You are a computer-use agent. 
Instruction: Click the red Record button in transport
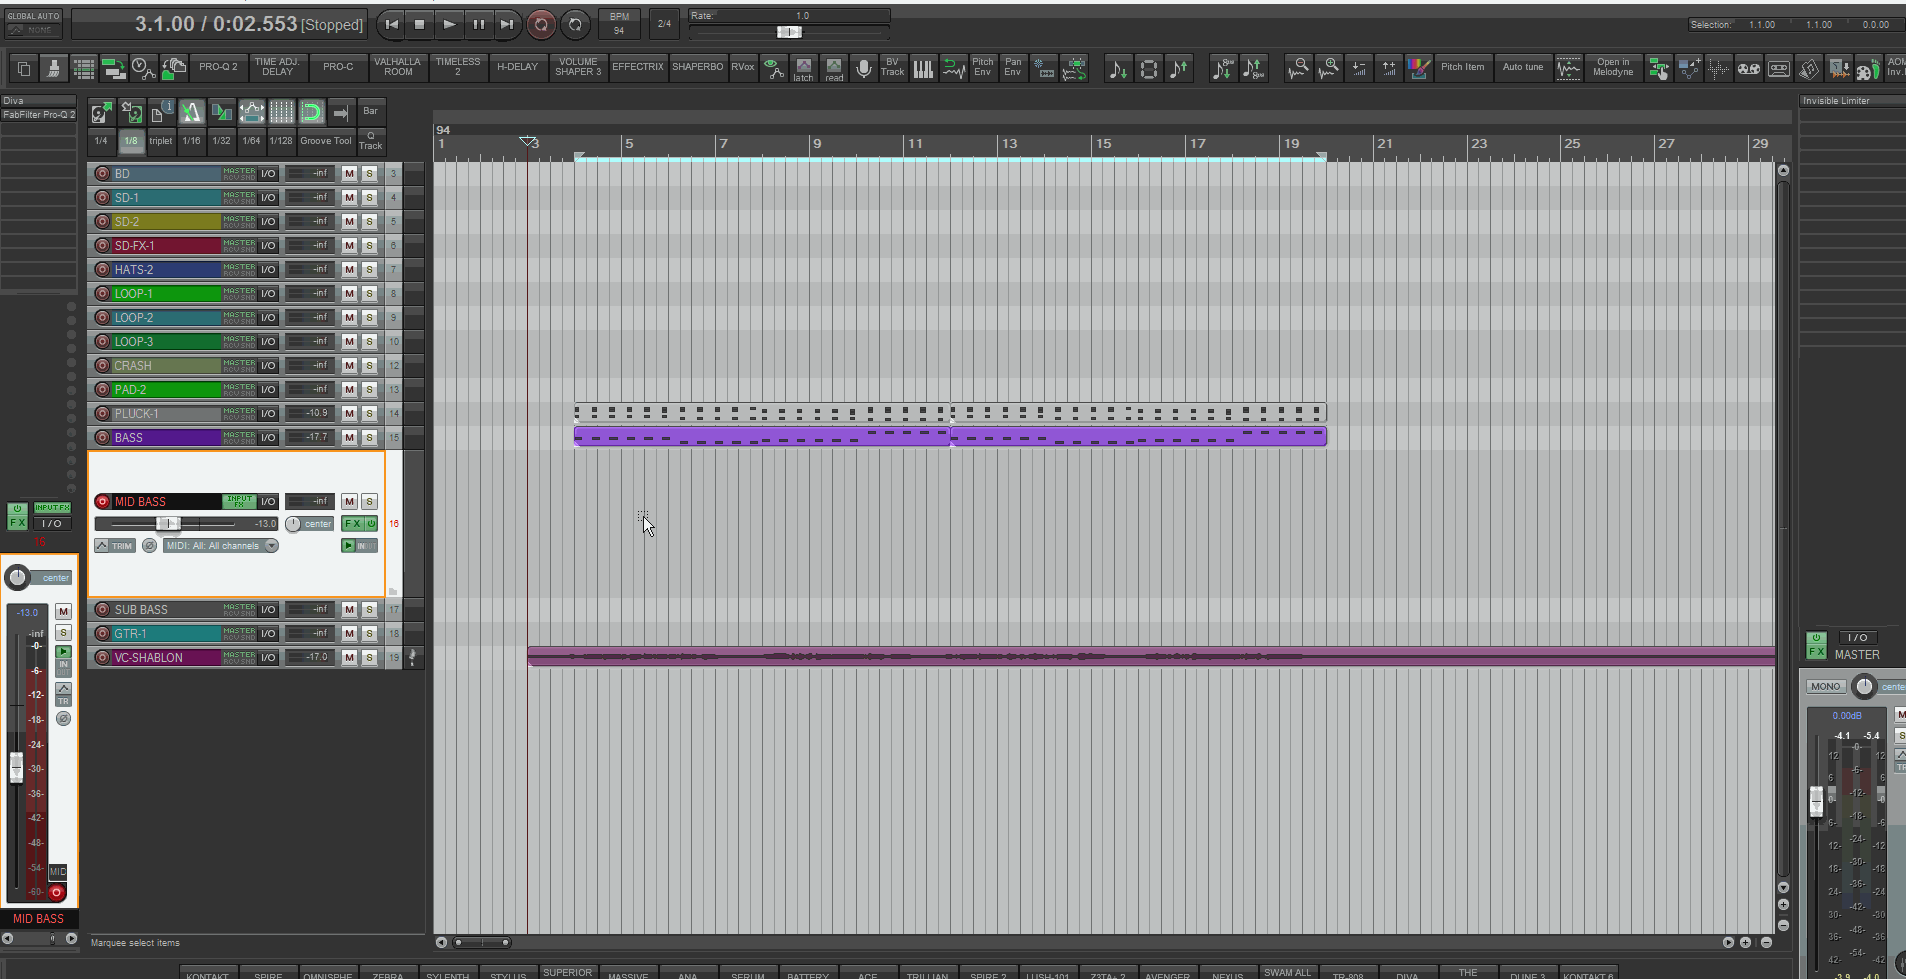[541, 24]
